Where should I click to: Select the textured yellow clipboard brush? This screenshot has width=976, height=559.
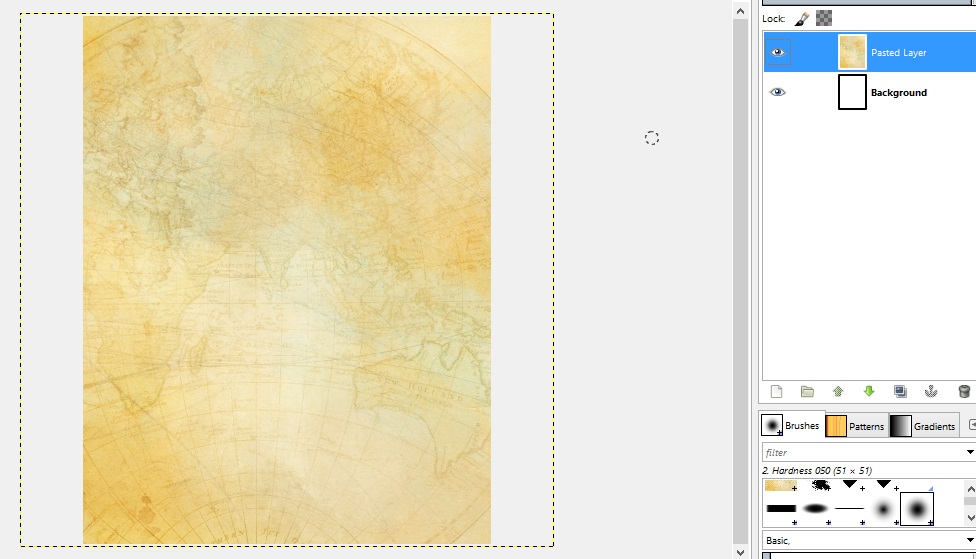pyautogui.click(x=781, y=486)
